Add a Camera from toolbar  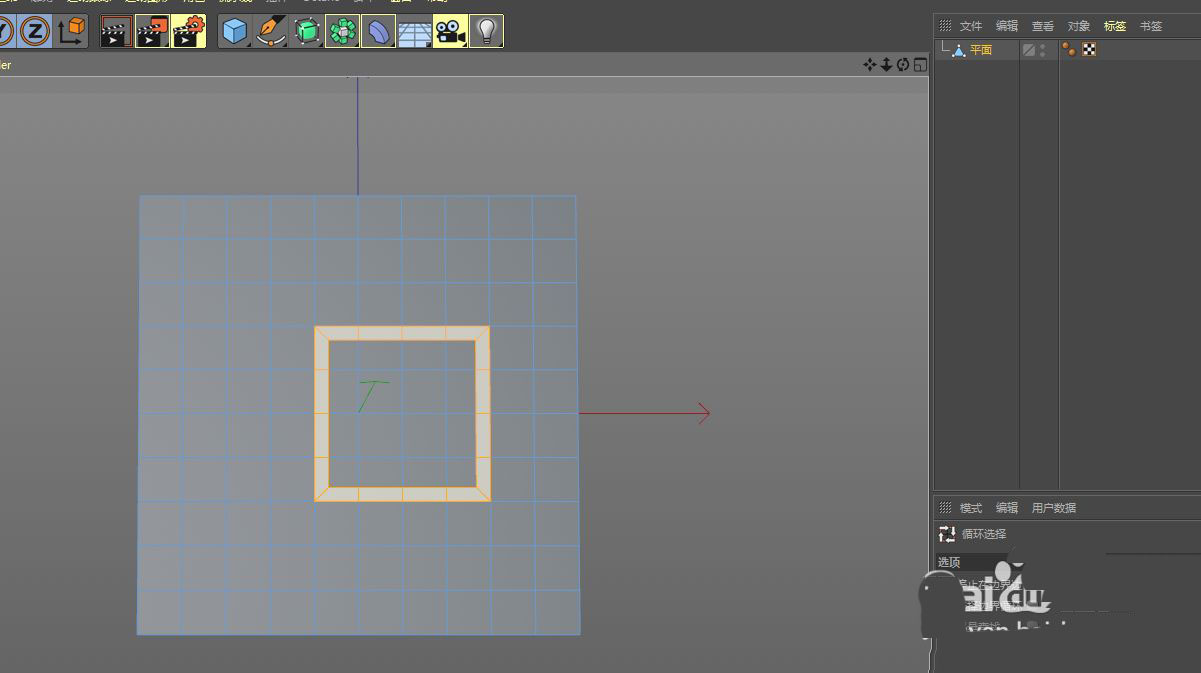point(451,32)
